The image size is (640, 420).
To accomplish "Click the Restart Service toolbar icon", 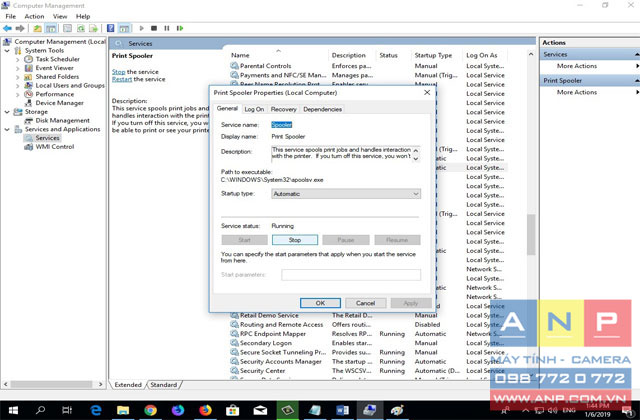I will click(x=180, y=28).
